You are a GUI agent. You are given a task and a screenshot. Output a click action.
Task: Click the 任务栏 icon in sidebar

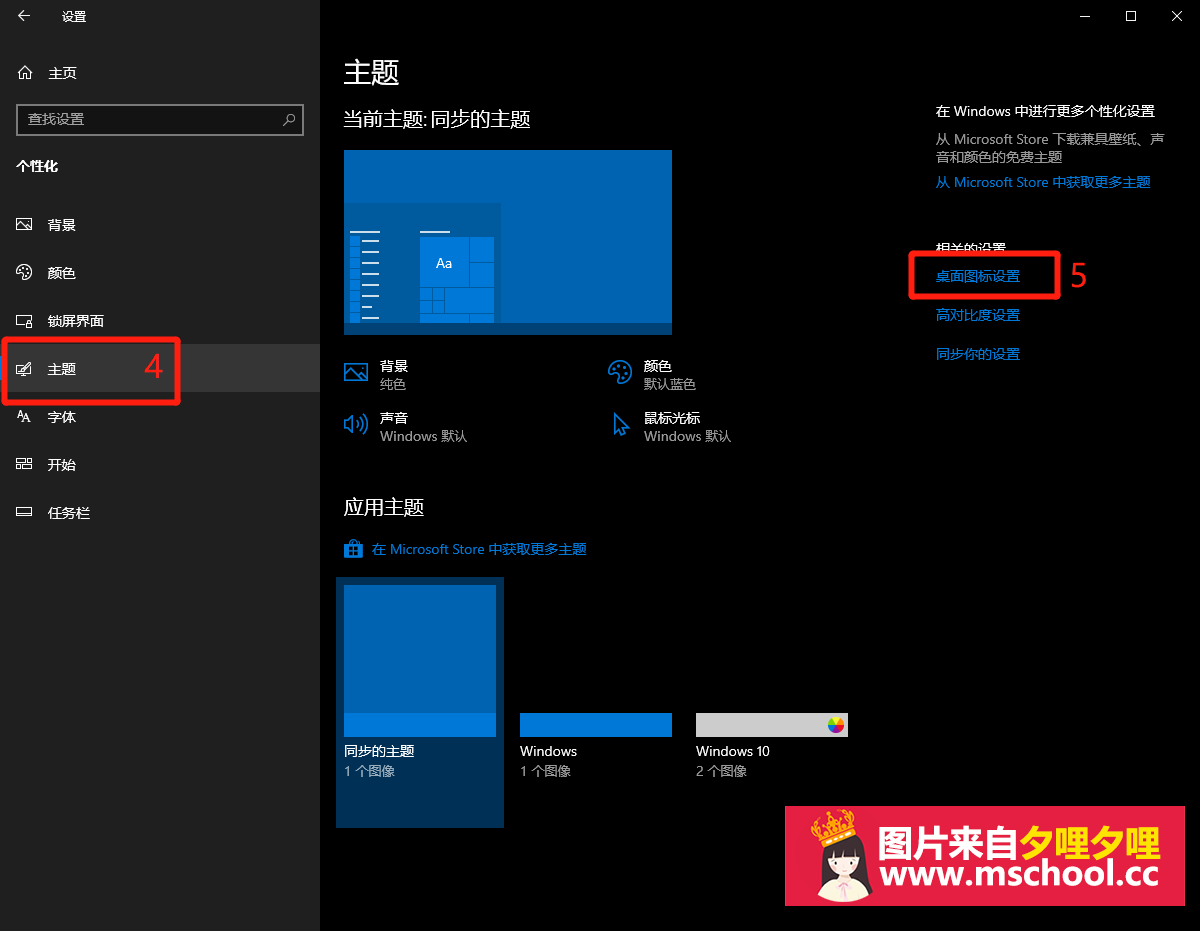point(25,513)
